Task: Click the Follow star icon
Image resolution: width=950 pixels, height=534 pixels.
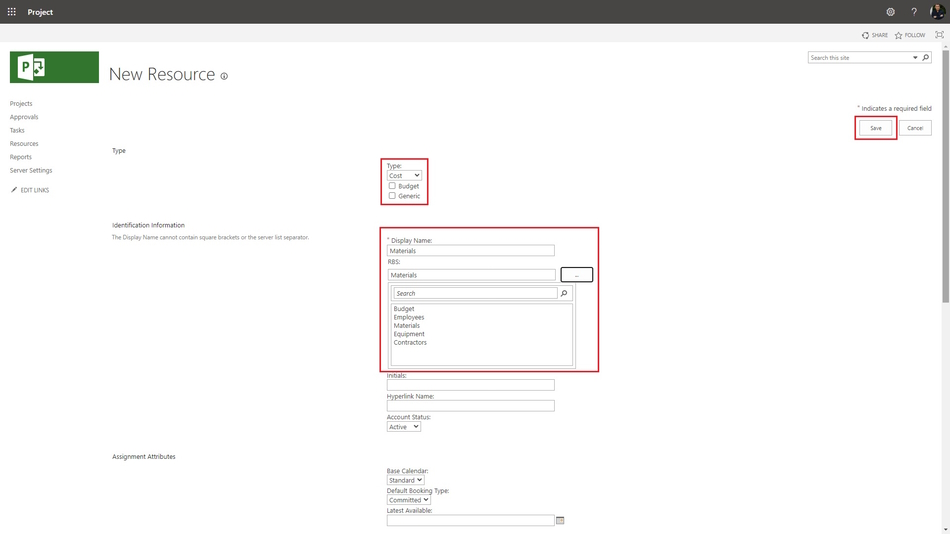Action: point(899,35)
